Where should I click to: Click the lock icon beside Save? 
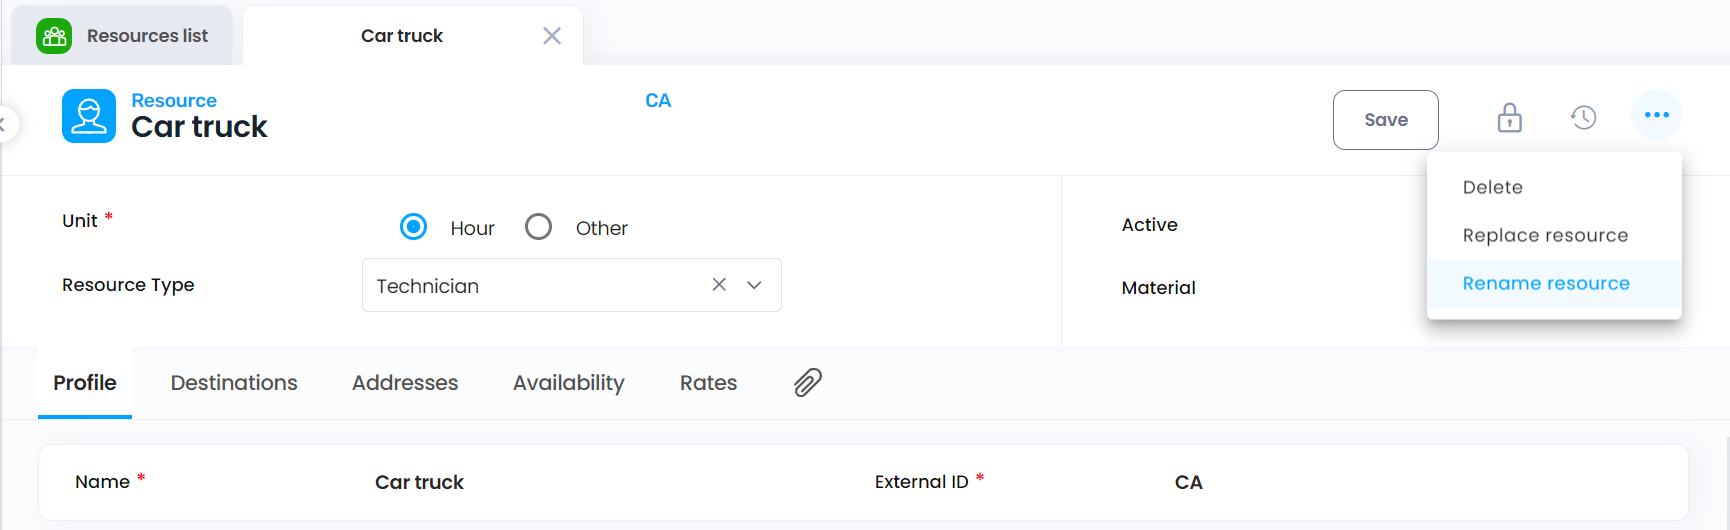click(x=1509, y=118)
